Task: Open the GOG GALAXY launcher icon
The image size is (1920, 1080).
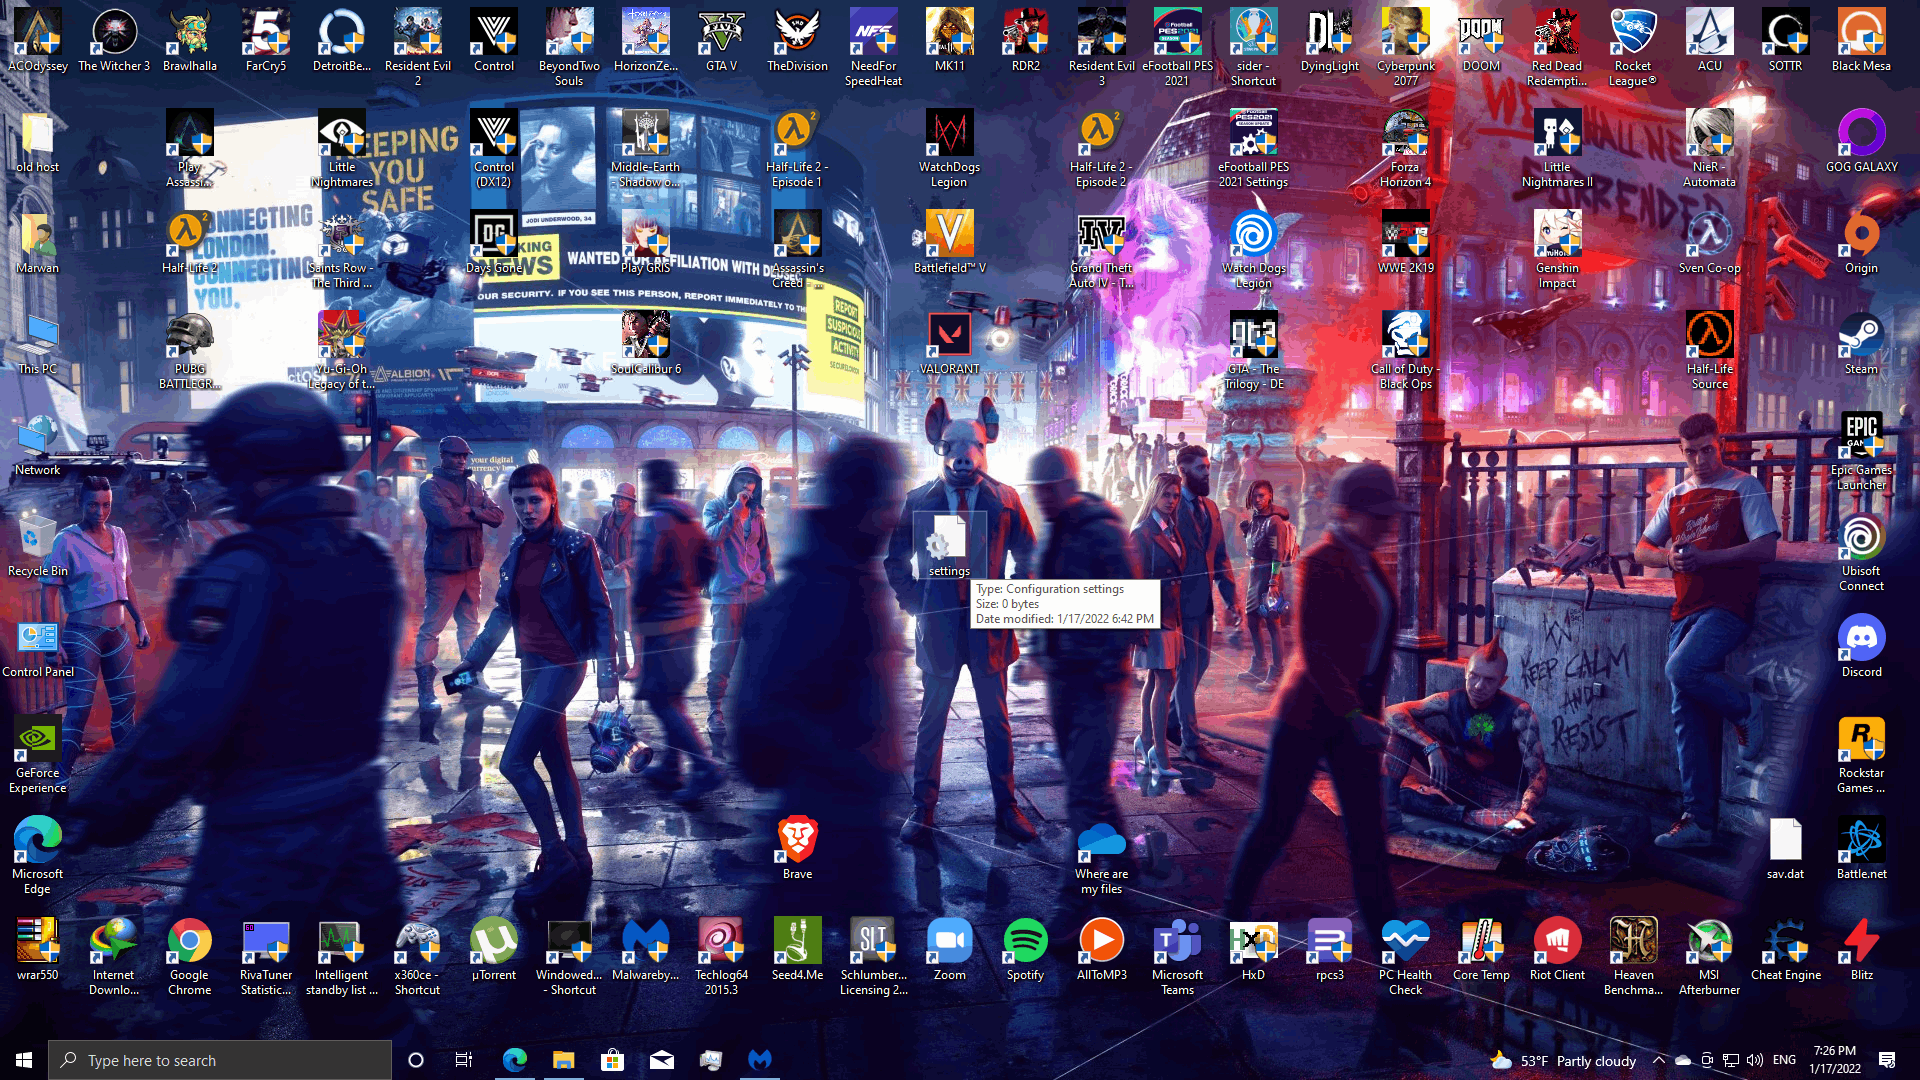Action: point(1861,142)
